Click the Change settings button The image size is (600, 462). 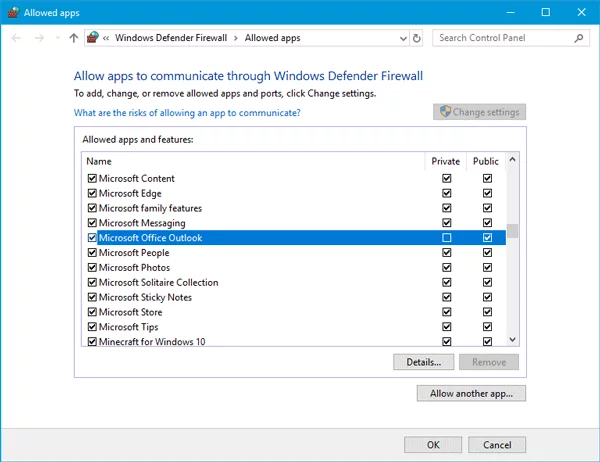(x=479, y=112)
